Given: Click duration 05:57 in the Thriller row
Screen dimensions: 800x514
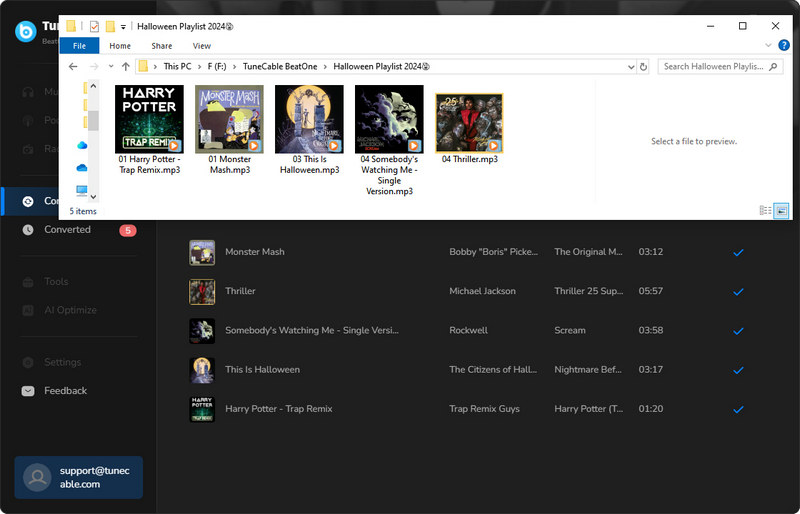Looking at the screenshot, I should (651, 291).
